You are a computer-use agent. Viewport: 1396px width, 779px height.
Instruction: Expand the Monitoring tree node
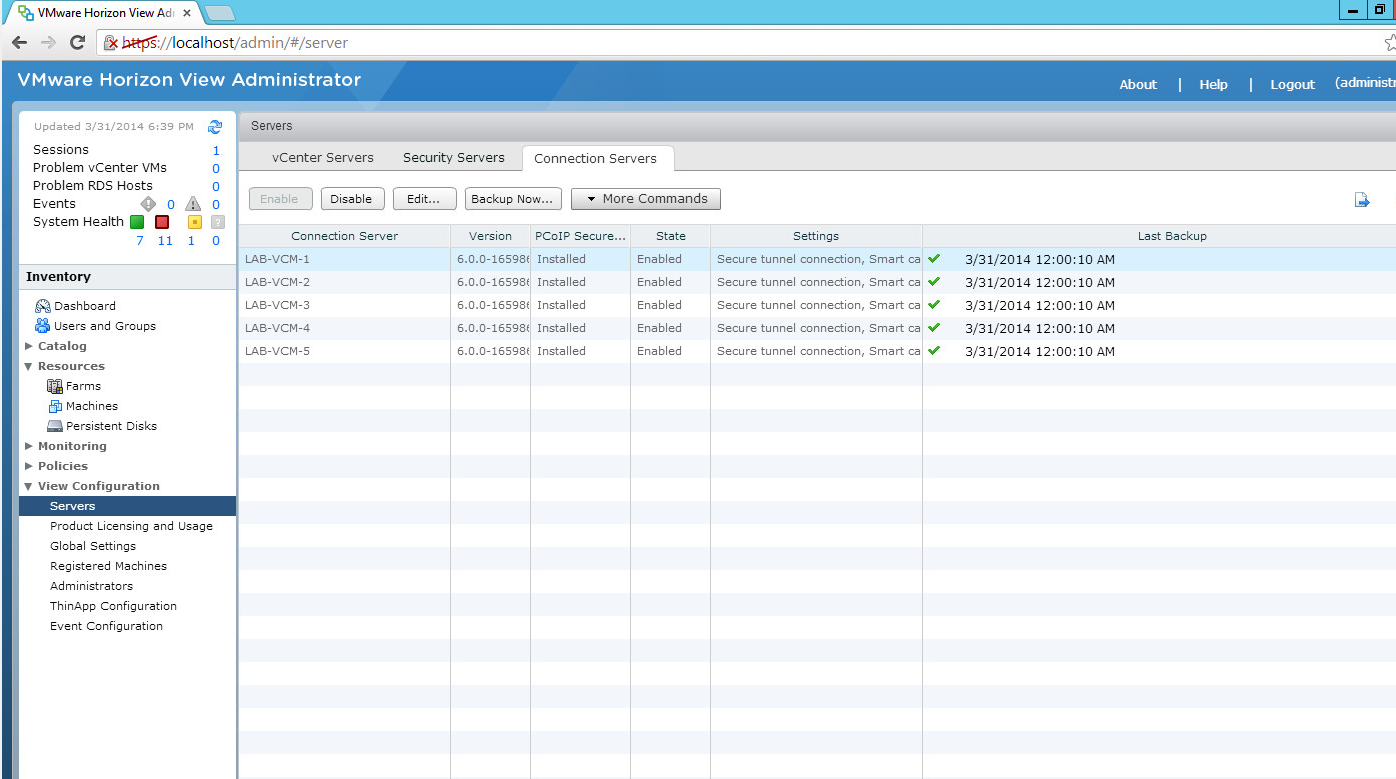pyautogui.click(x=29, y=446)
